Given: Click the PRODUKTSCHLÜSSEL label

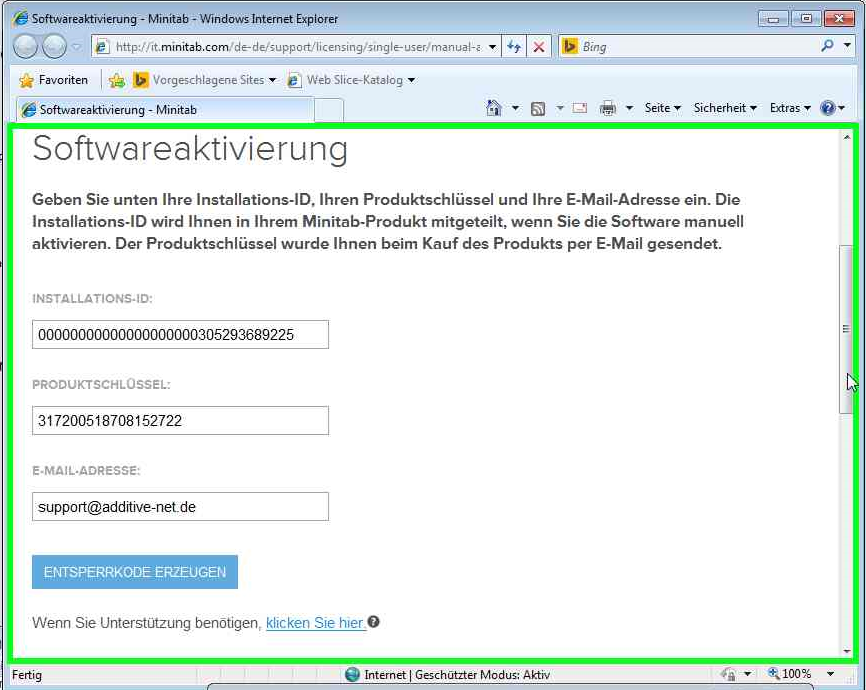Looking at the screenshot, I should (x=101, y=385).
